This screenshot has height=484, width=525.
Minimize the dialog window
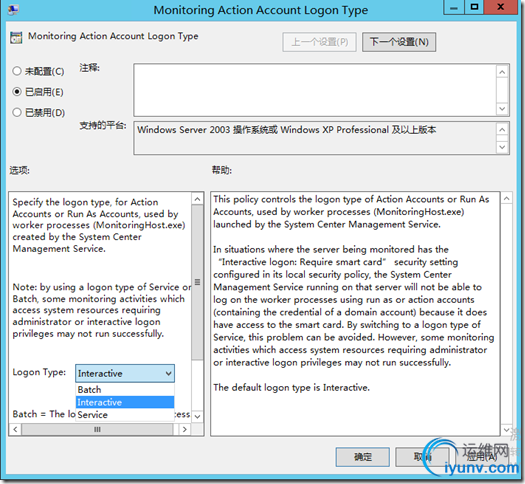tap(454, 7)
